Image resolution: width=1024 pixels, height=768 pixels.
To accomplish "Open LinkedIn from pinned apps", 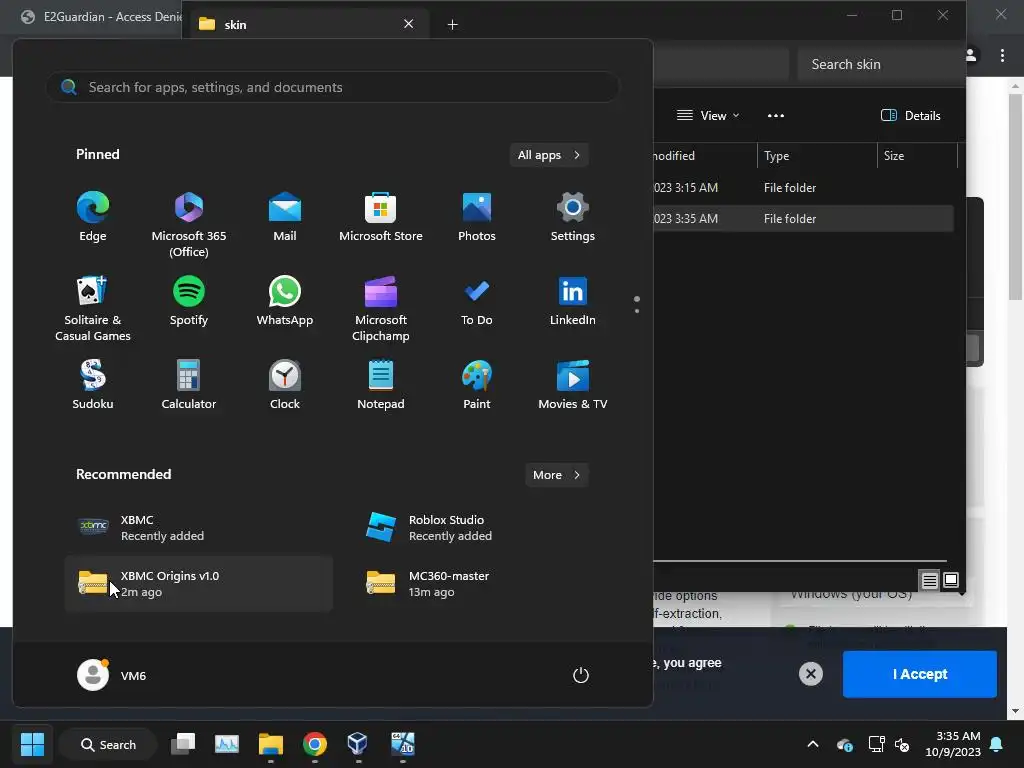I will [x=573, y=301].
